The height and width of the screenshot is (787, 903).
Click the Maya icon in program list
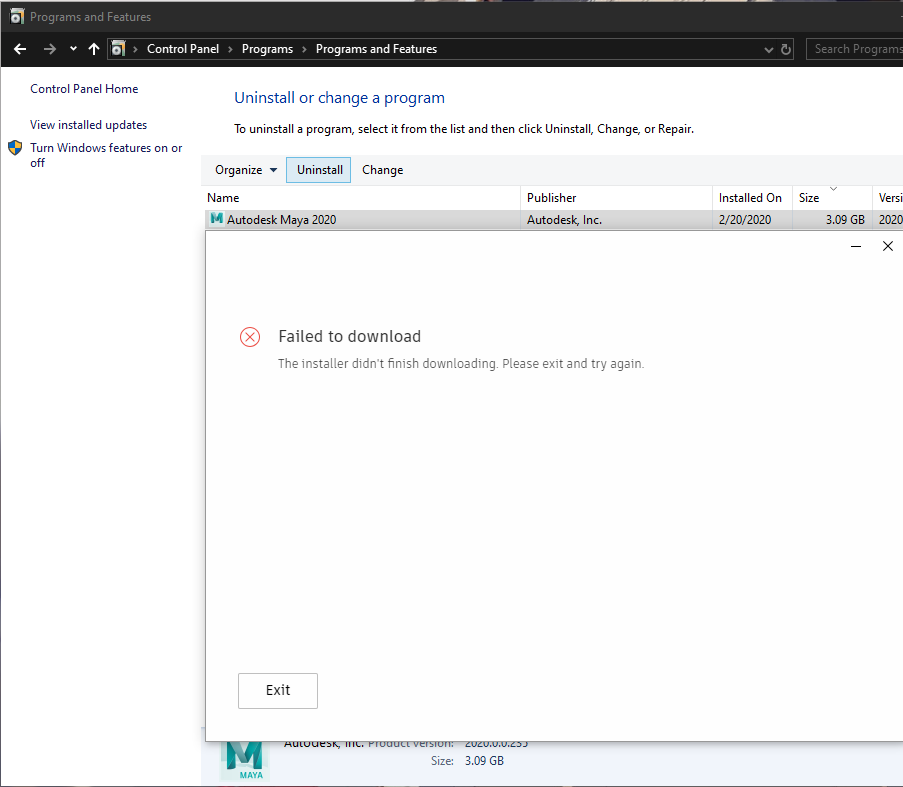pyautogui.click(x=217, y=219)
